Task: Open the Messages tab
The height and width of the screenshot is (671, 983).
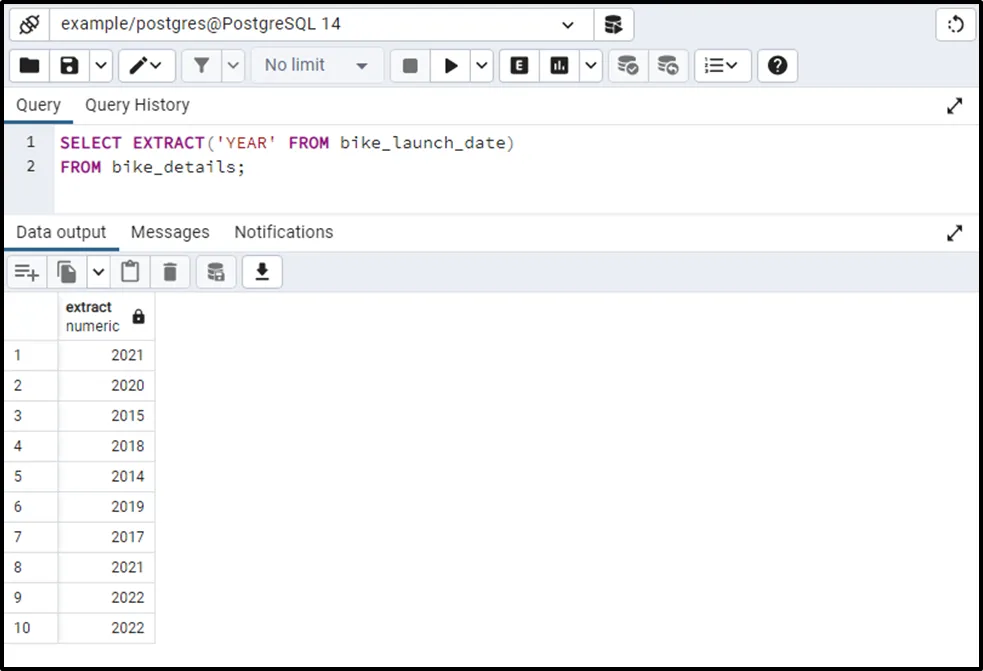Action: click(170, 232)
